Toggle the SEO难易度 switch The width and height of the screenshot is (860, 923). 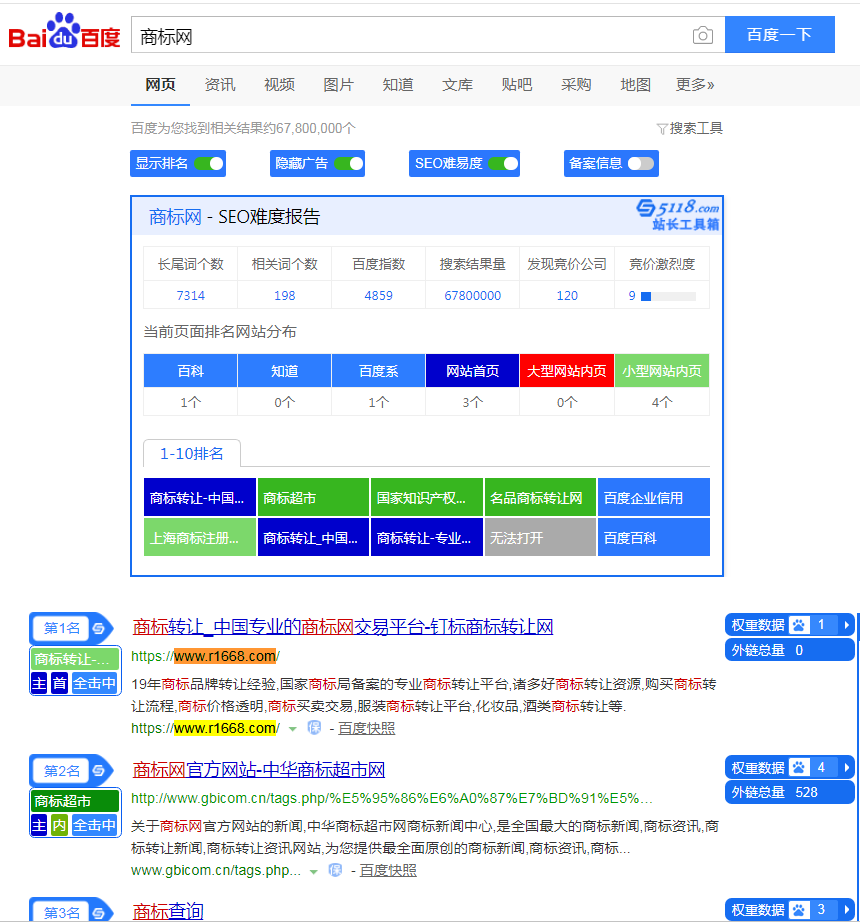[x=504, y=164]
